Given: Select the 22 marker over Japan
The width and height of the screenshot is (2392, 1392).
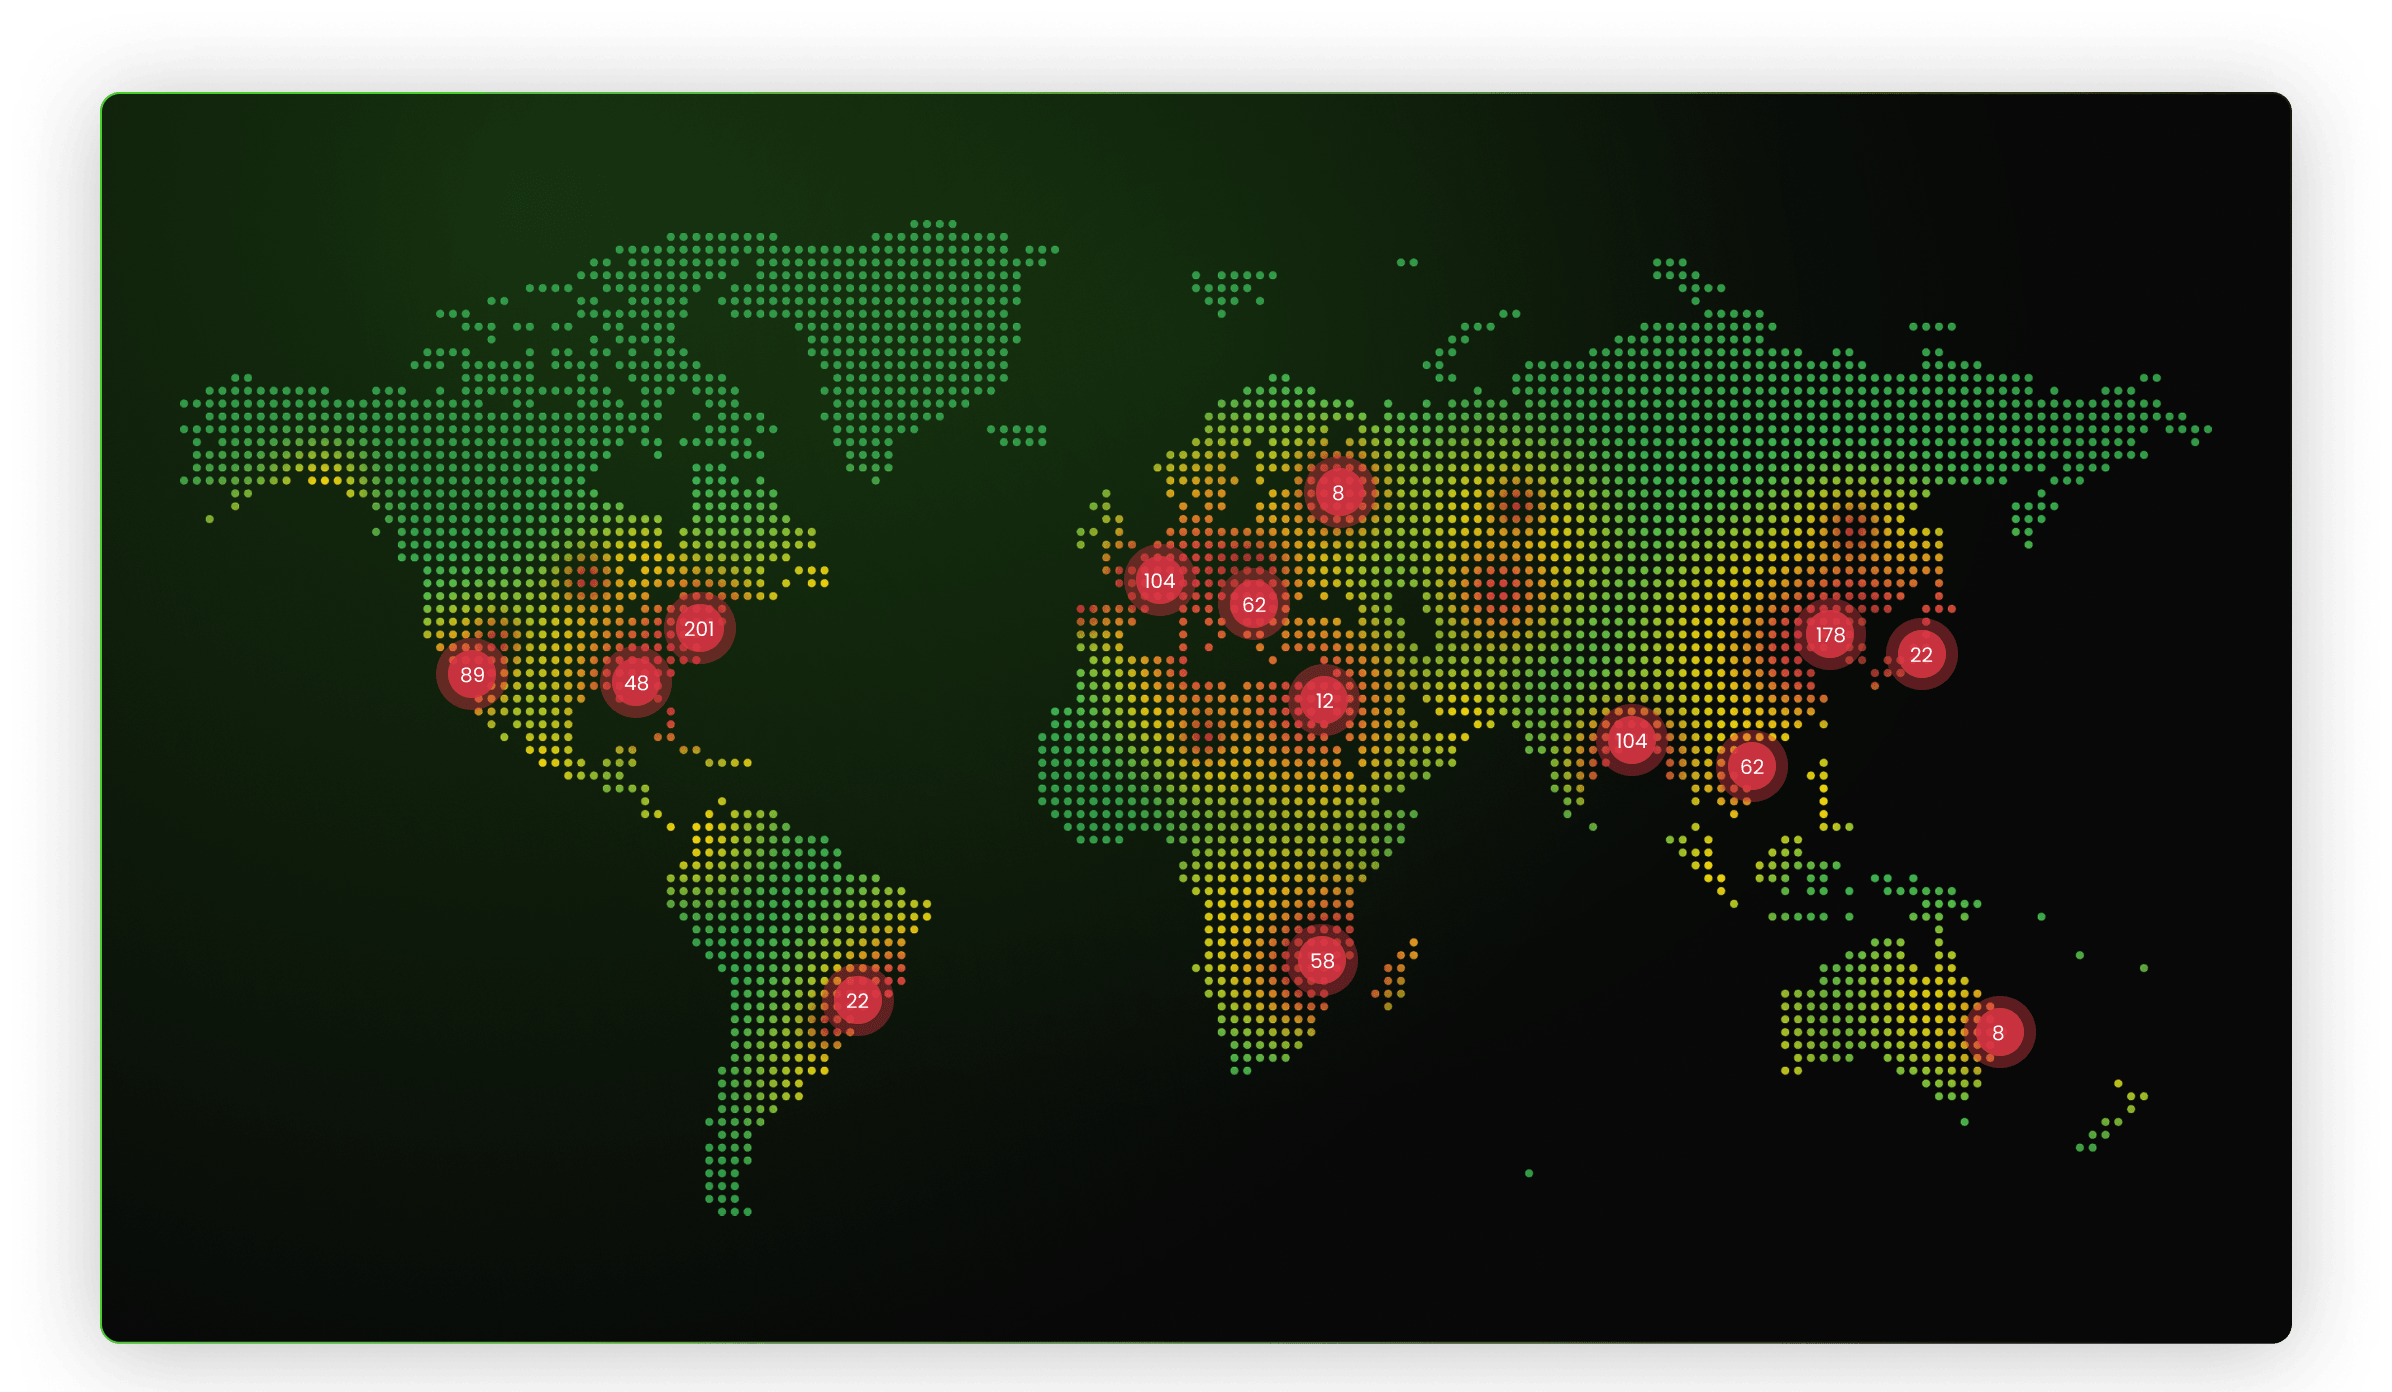Looking at the screenshot, I should 1921,655.
